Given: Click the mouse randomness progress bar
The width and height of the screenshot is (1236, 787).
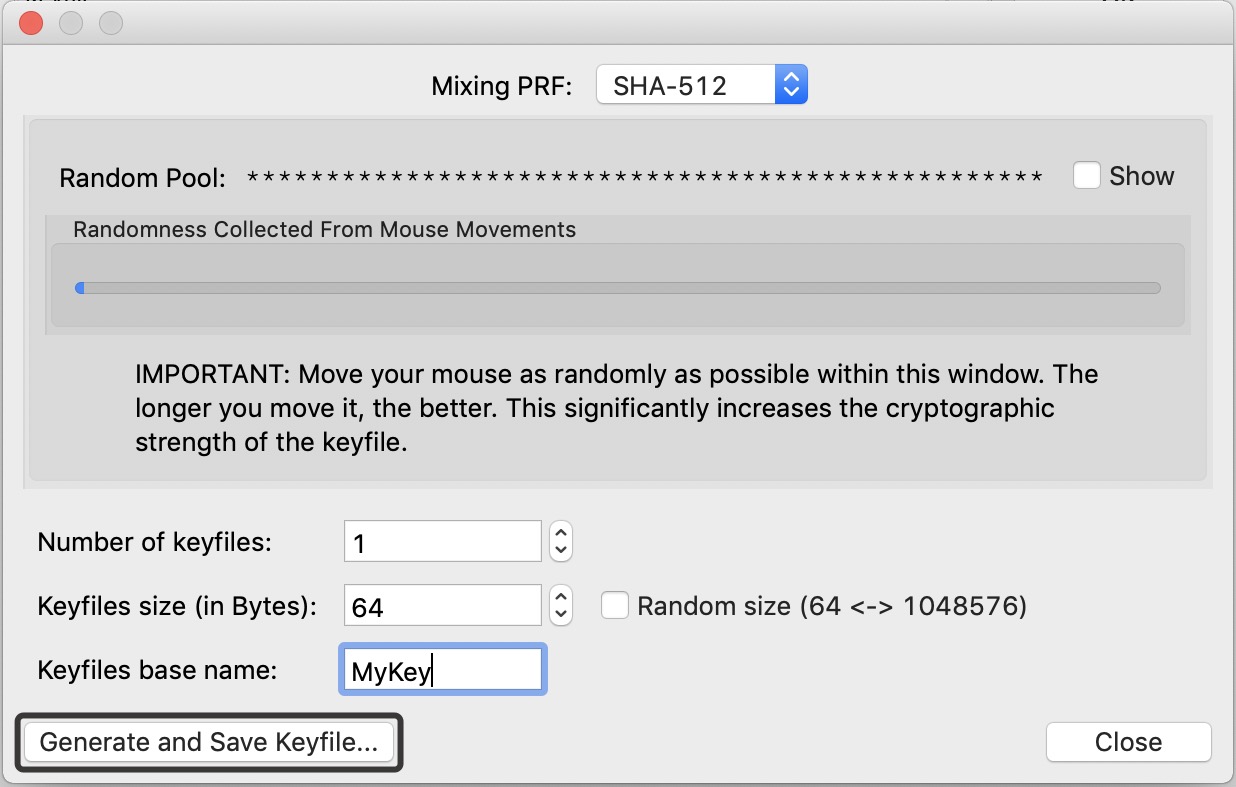Looking at the screenshot, I should (x=617, y=288).
